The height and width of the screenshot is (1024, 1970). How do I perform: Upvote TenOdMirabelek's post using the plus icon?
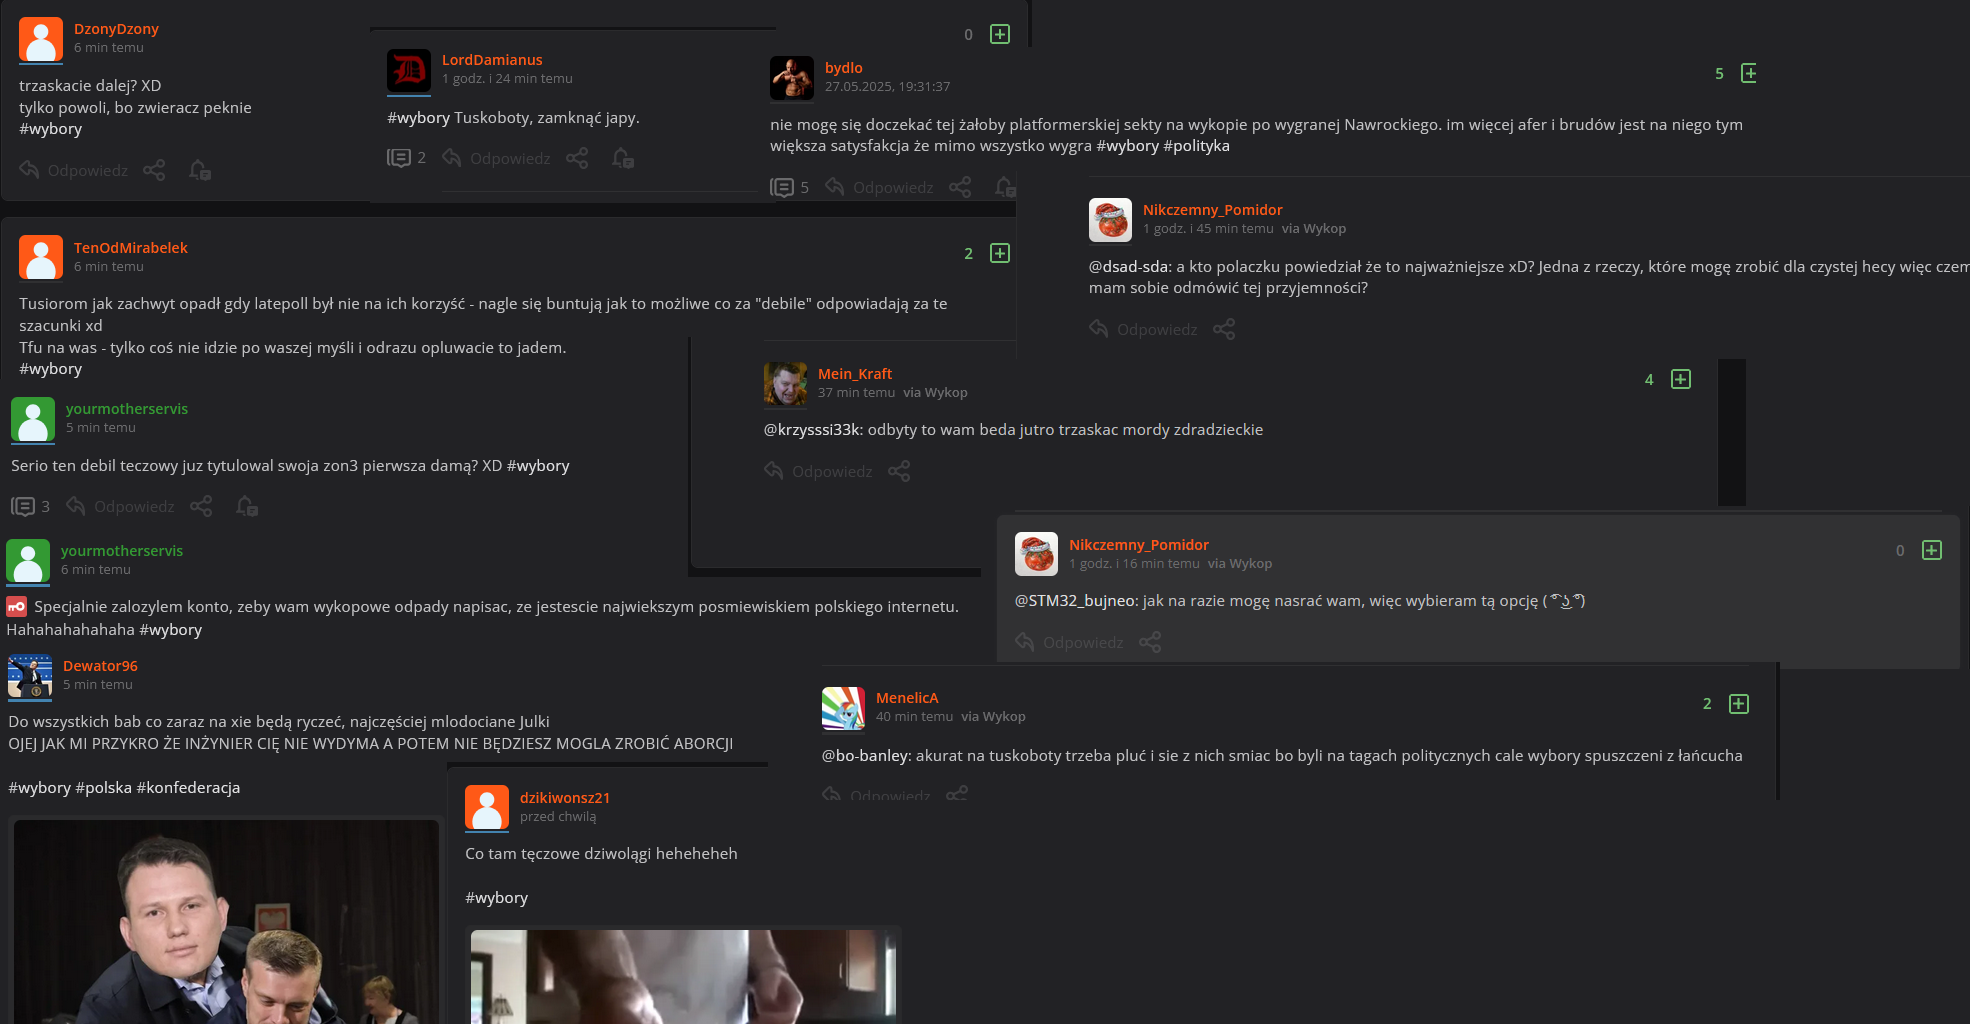point(999,253)
